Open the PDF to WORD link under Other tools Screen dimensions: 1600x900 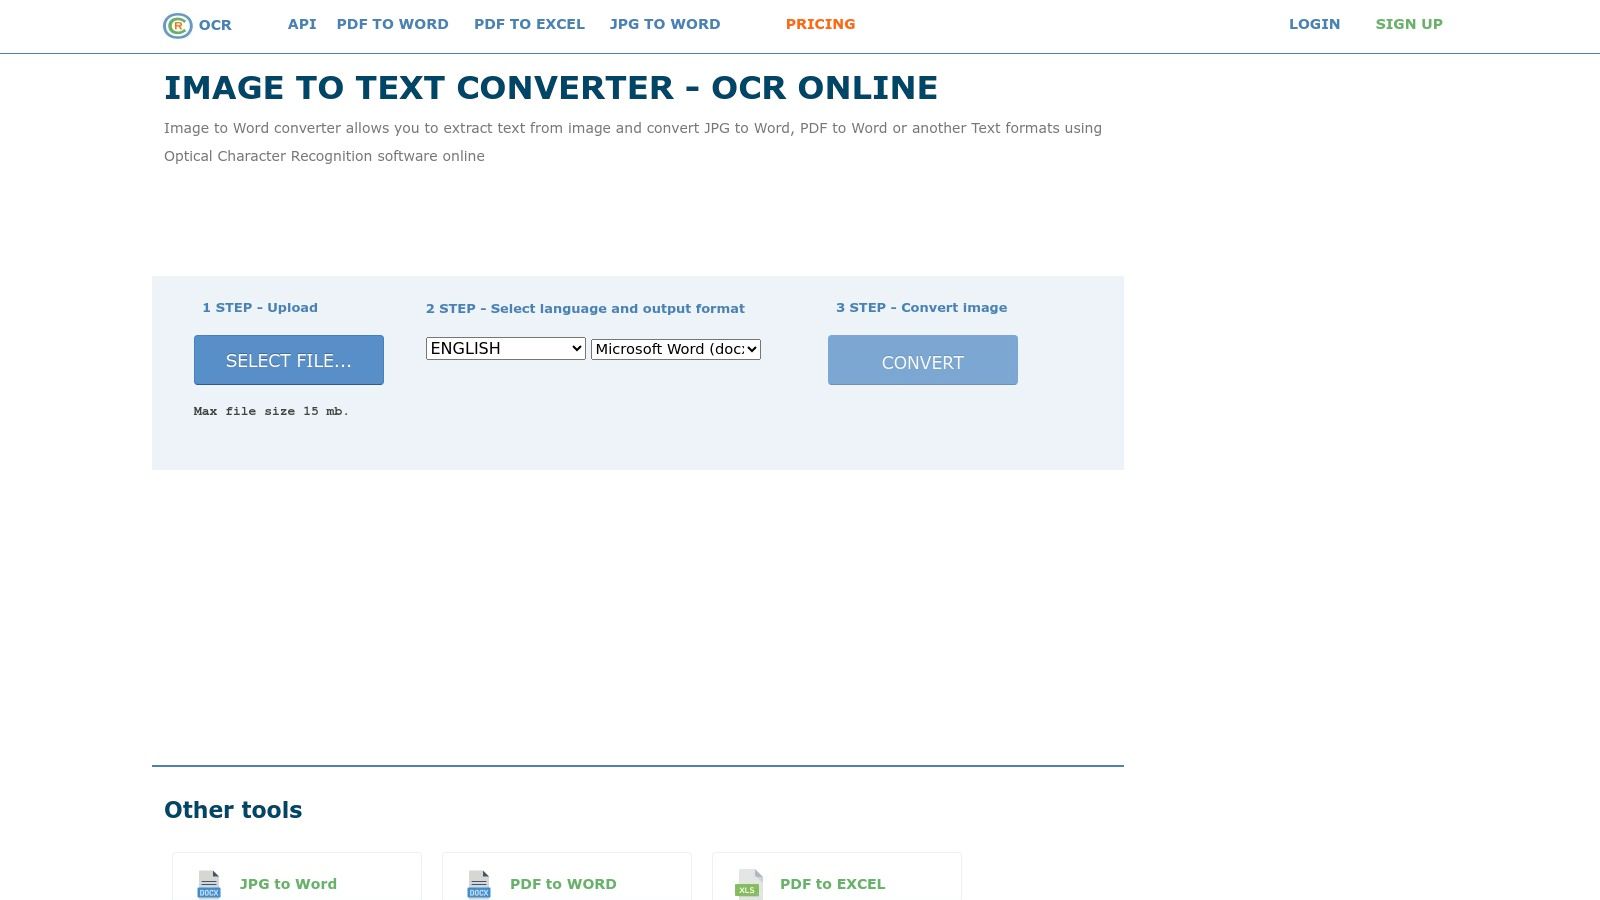pyautogui.click(x=563, y=884)
